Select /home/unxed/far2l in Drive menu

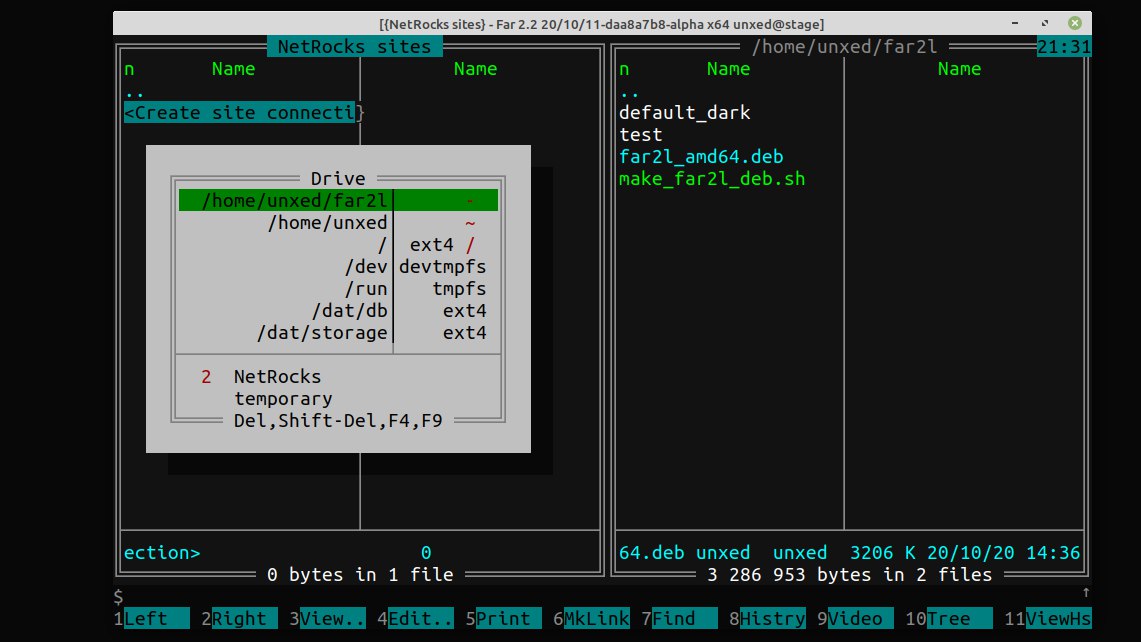coord(338,200)
